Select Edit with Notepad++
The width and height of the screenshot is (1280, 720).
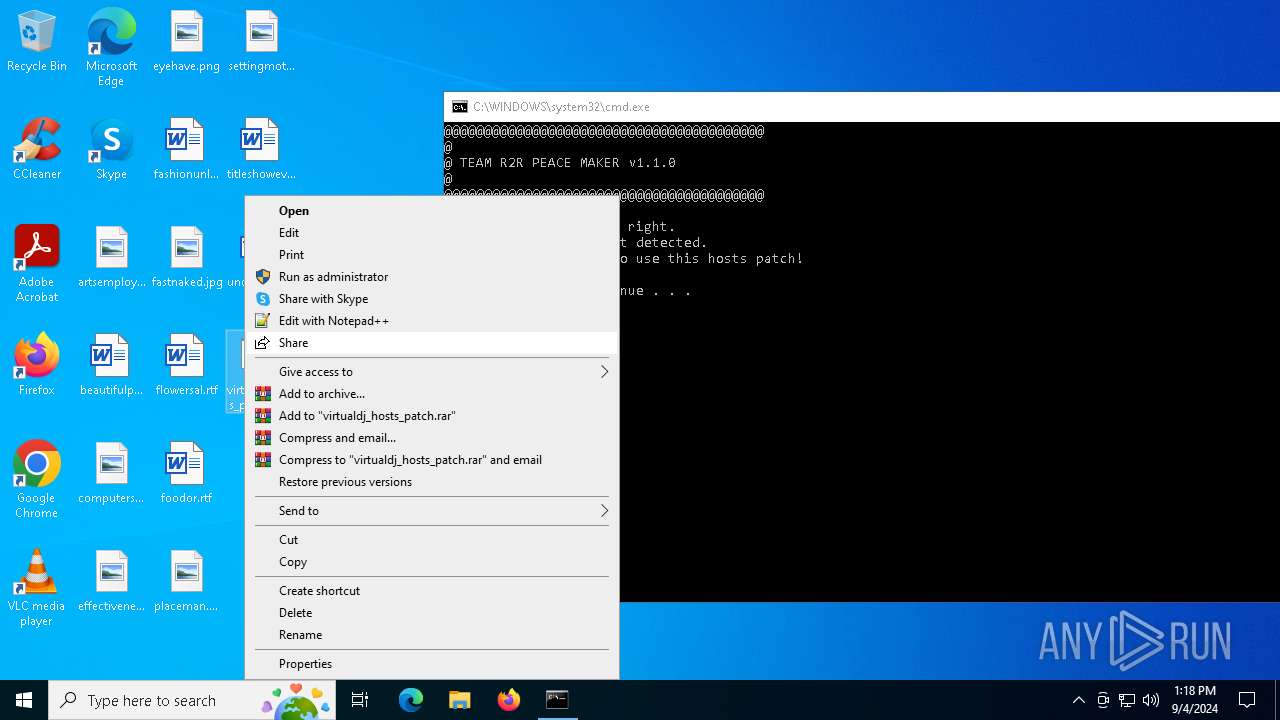click(x=432, y=320)
